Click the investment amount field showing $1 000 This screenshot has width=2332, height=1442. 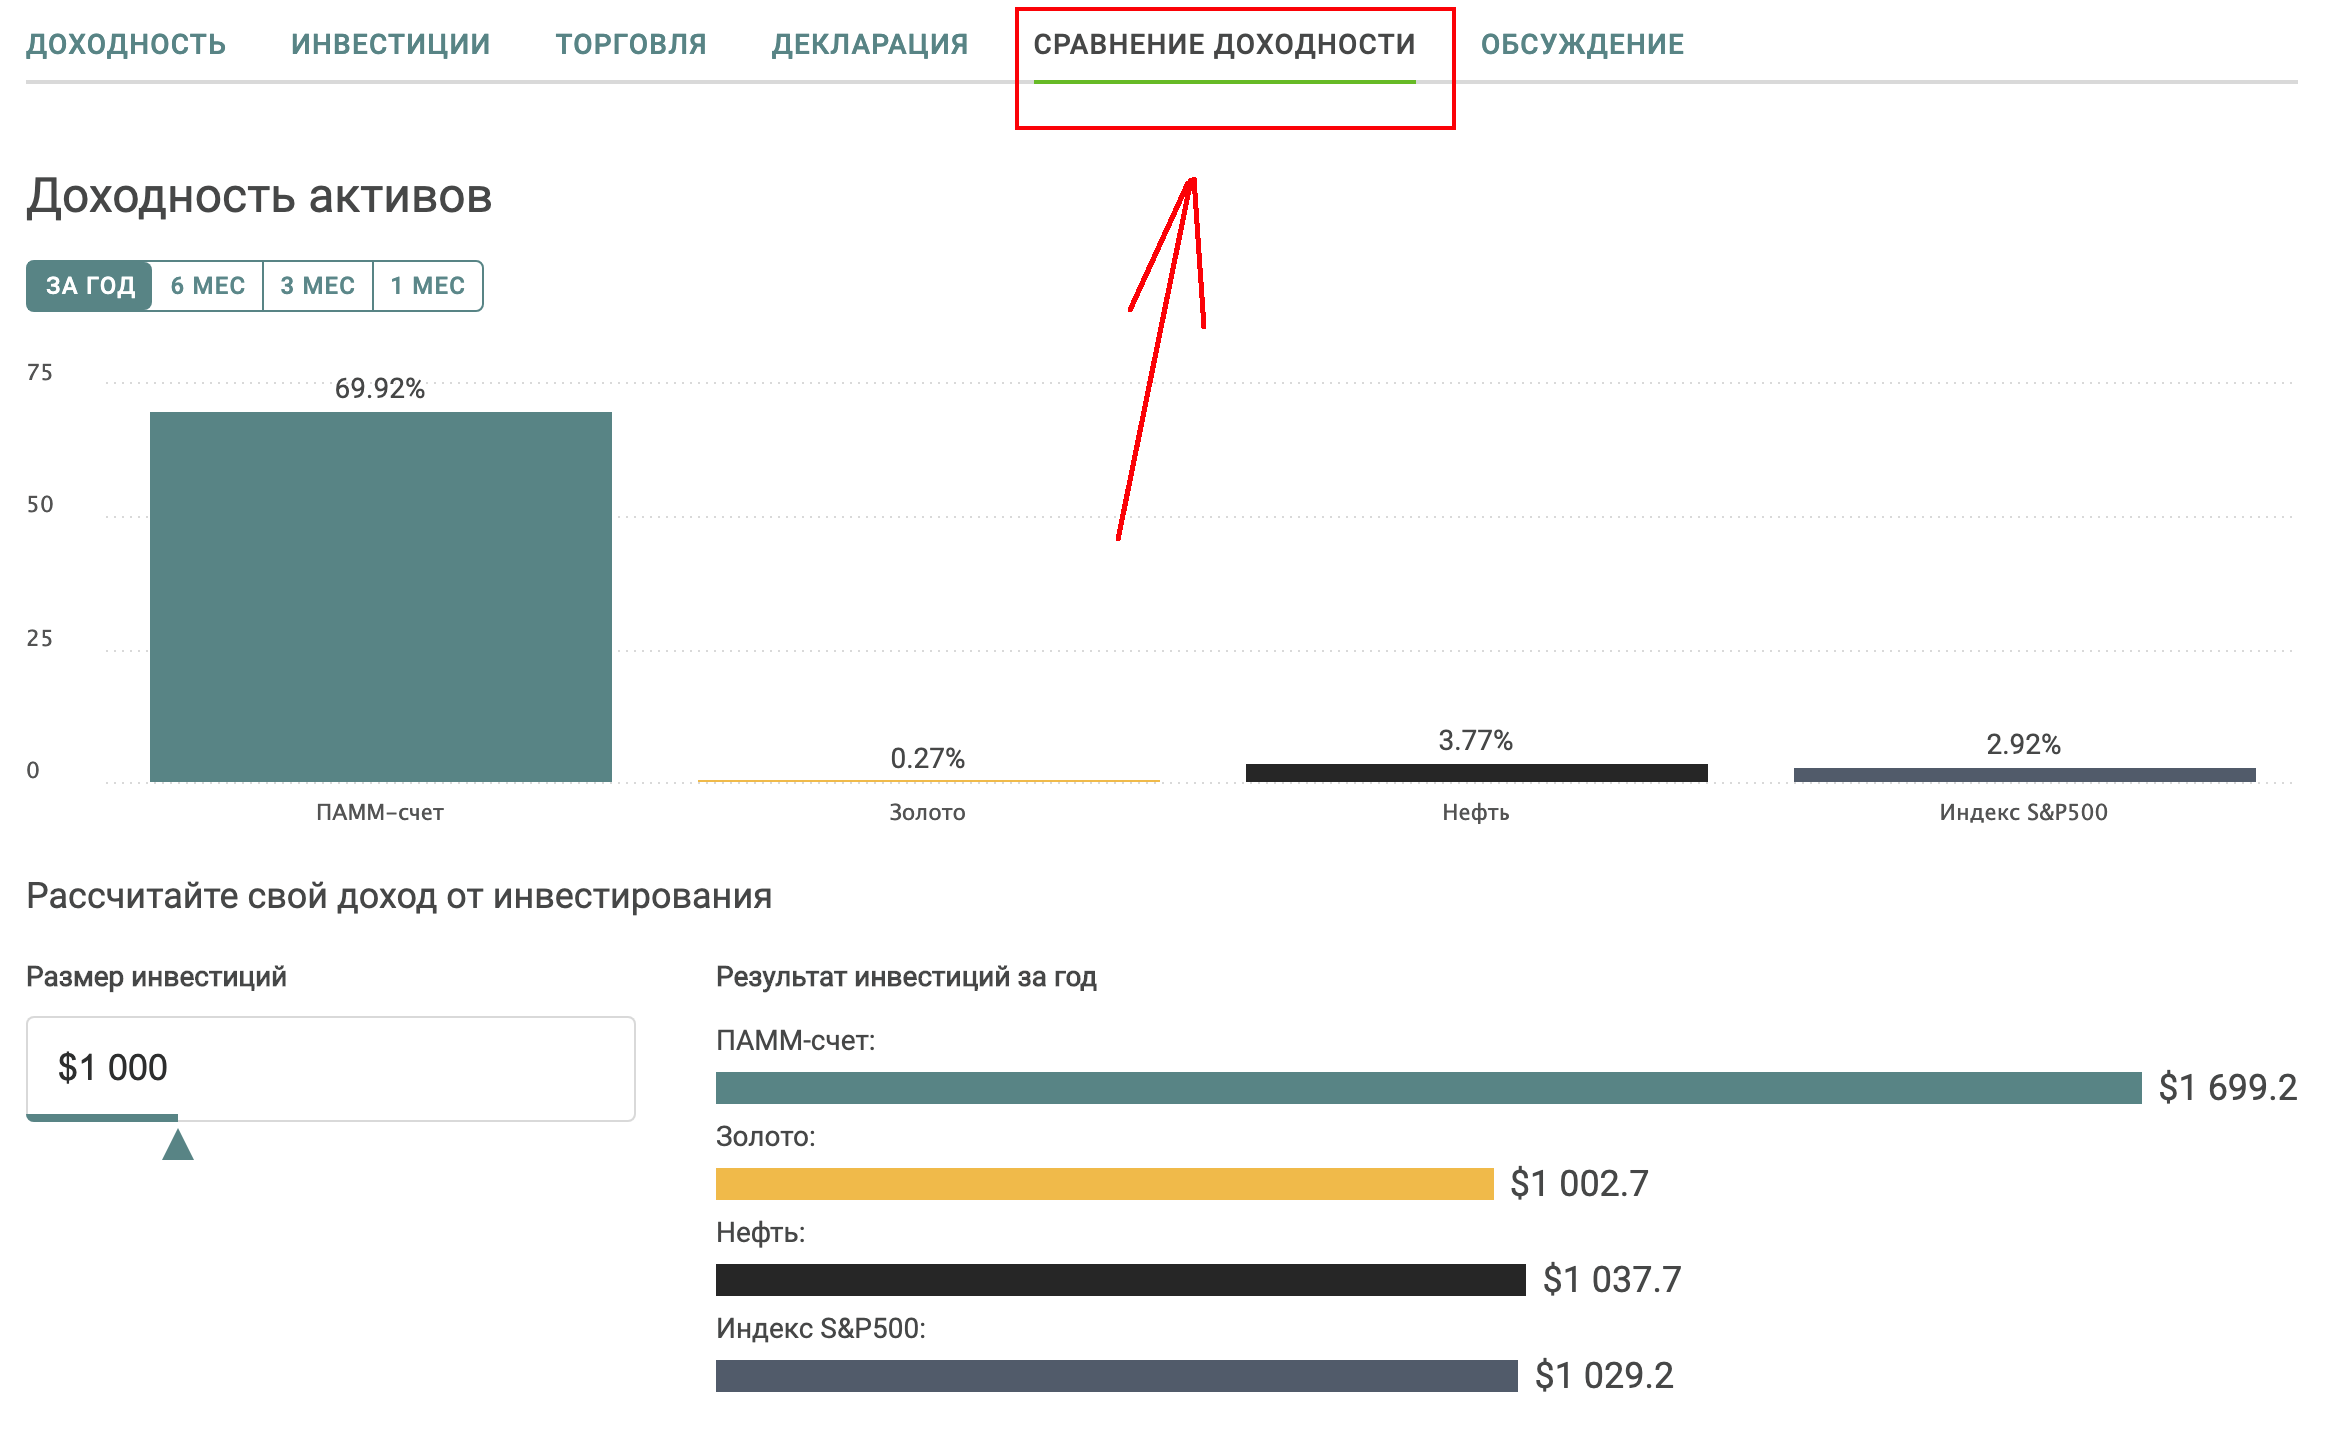pos(330,1067)
